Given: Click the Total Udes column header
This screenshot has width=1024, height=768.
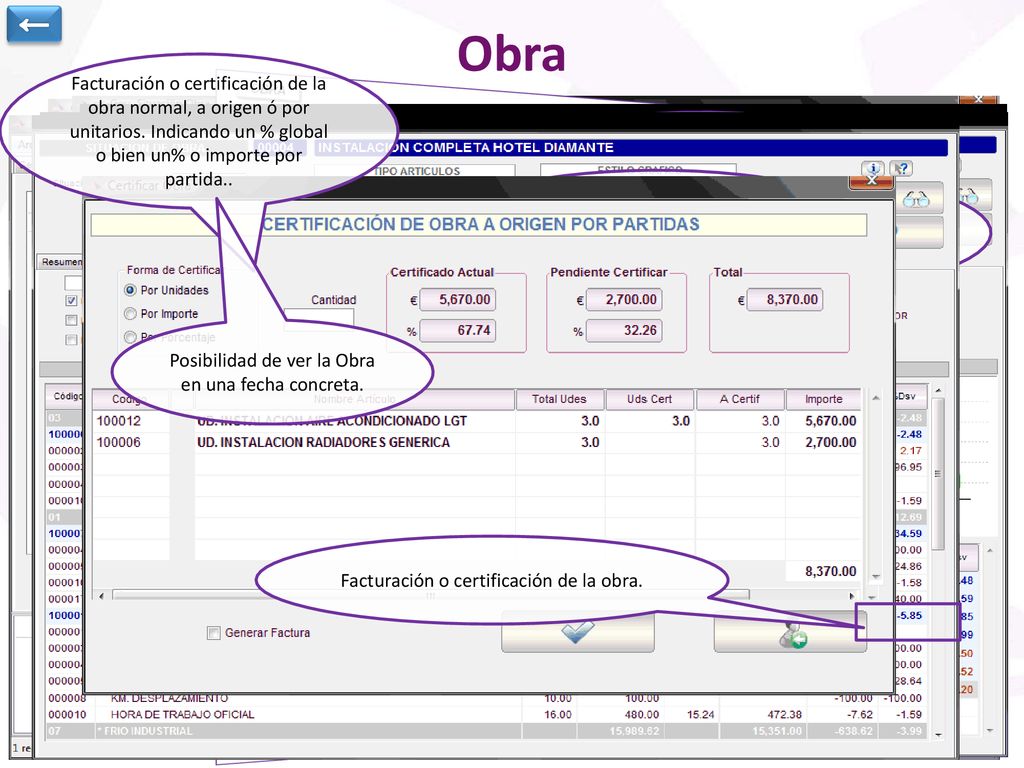Looking at the screenshot, I should 559,399.
